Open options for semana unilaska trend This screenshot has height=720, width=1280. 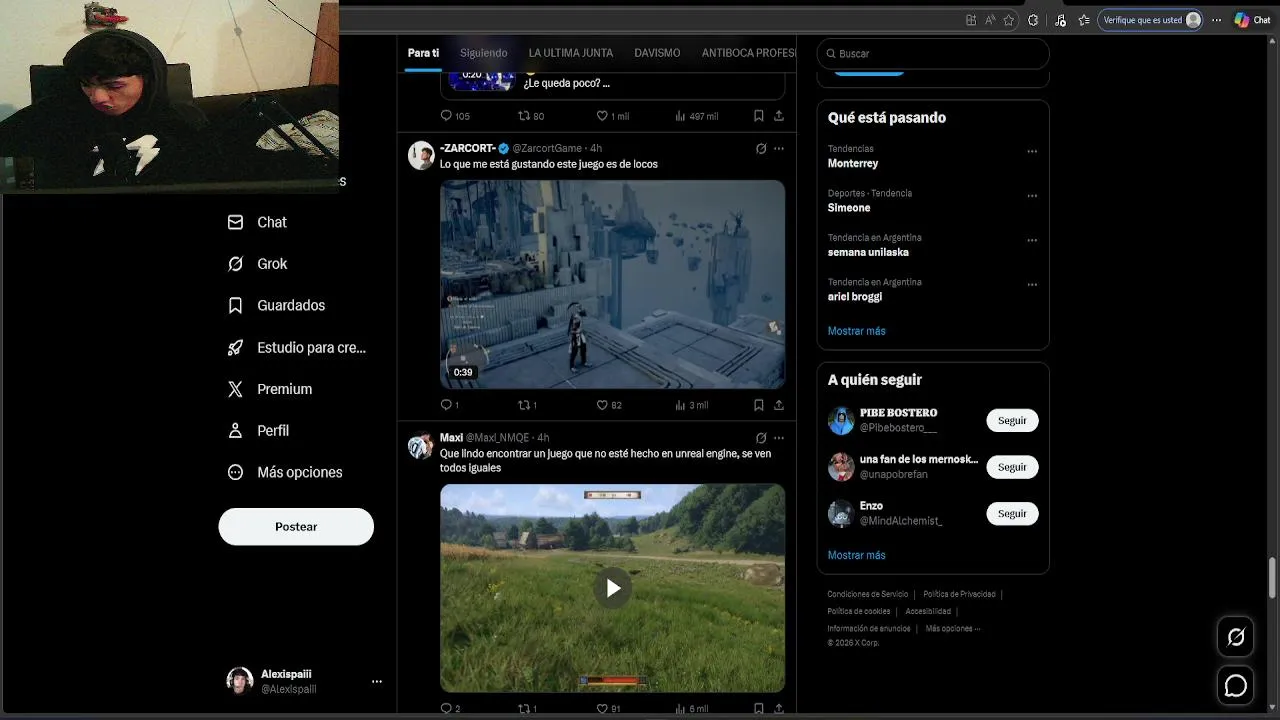(1032, 241)
